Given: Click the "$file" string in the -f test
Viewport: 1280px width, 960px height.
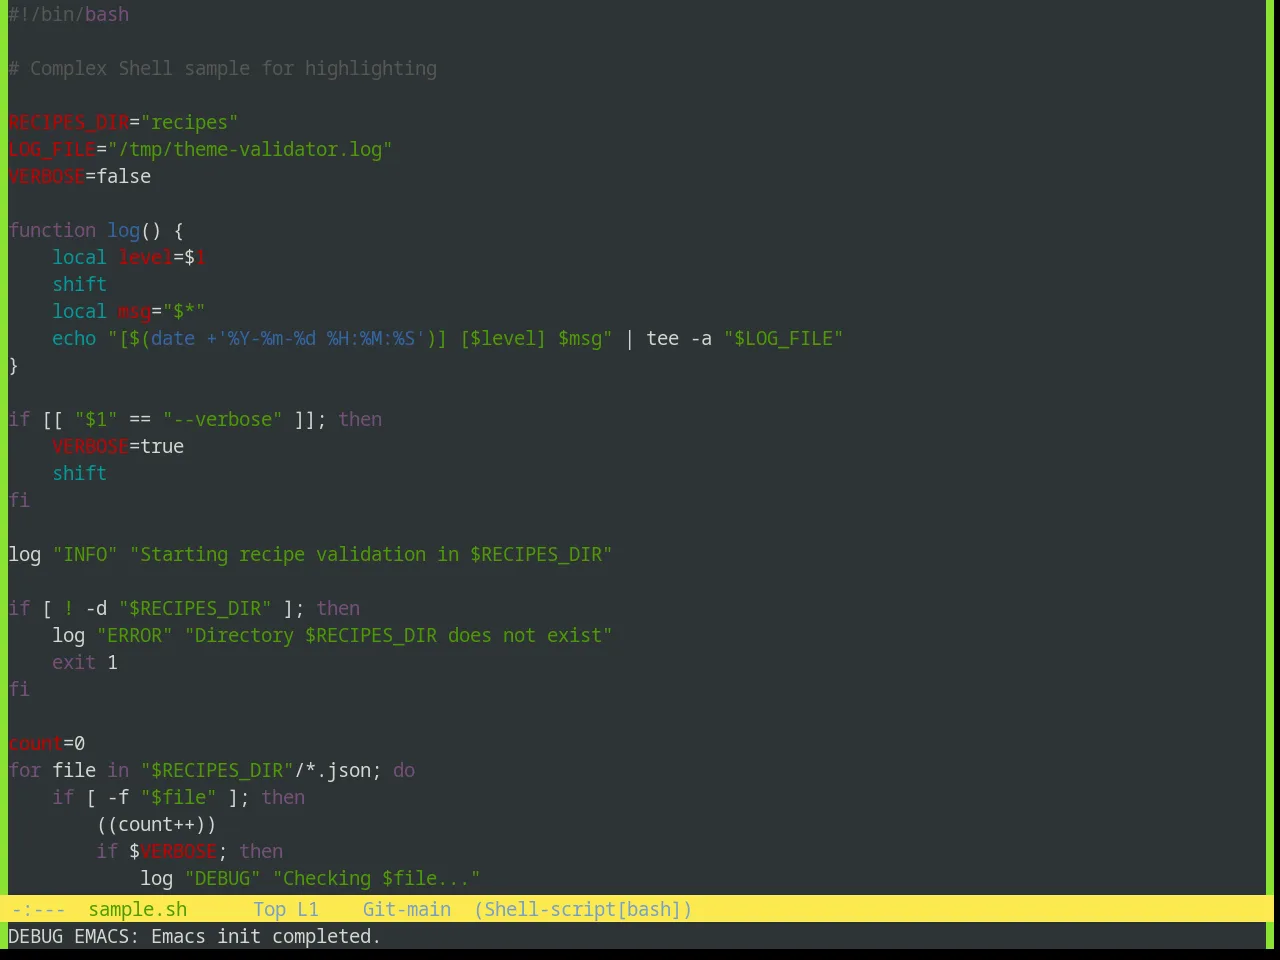Looking at the screenshot, I should [178, 797].
